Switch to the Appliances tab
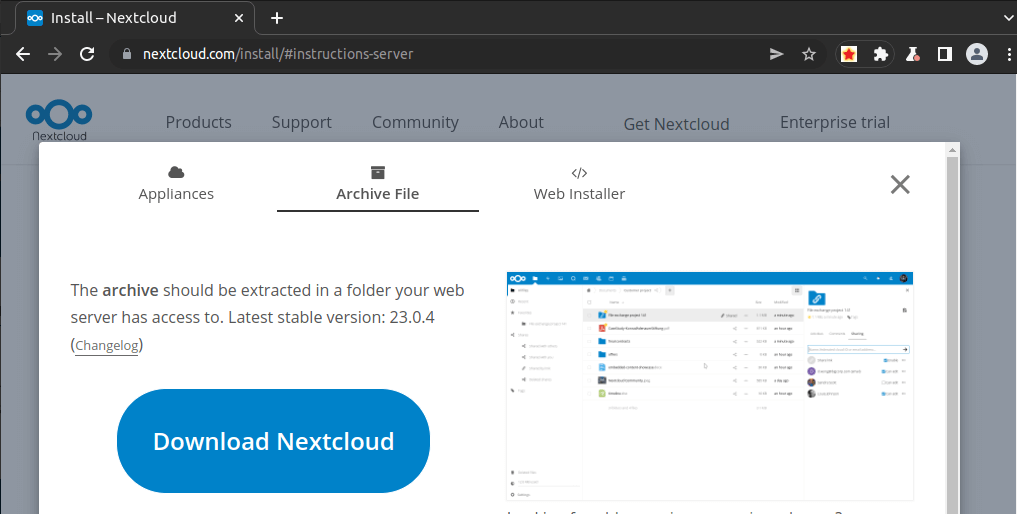 click(176, 184)
